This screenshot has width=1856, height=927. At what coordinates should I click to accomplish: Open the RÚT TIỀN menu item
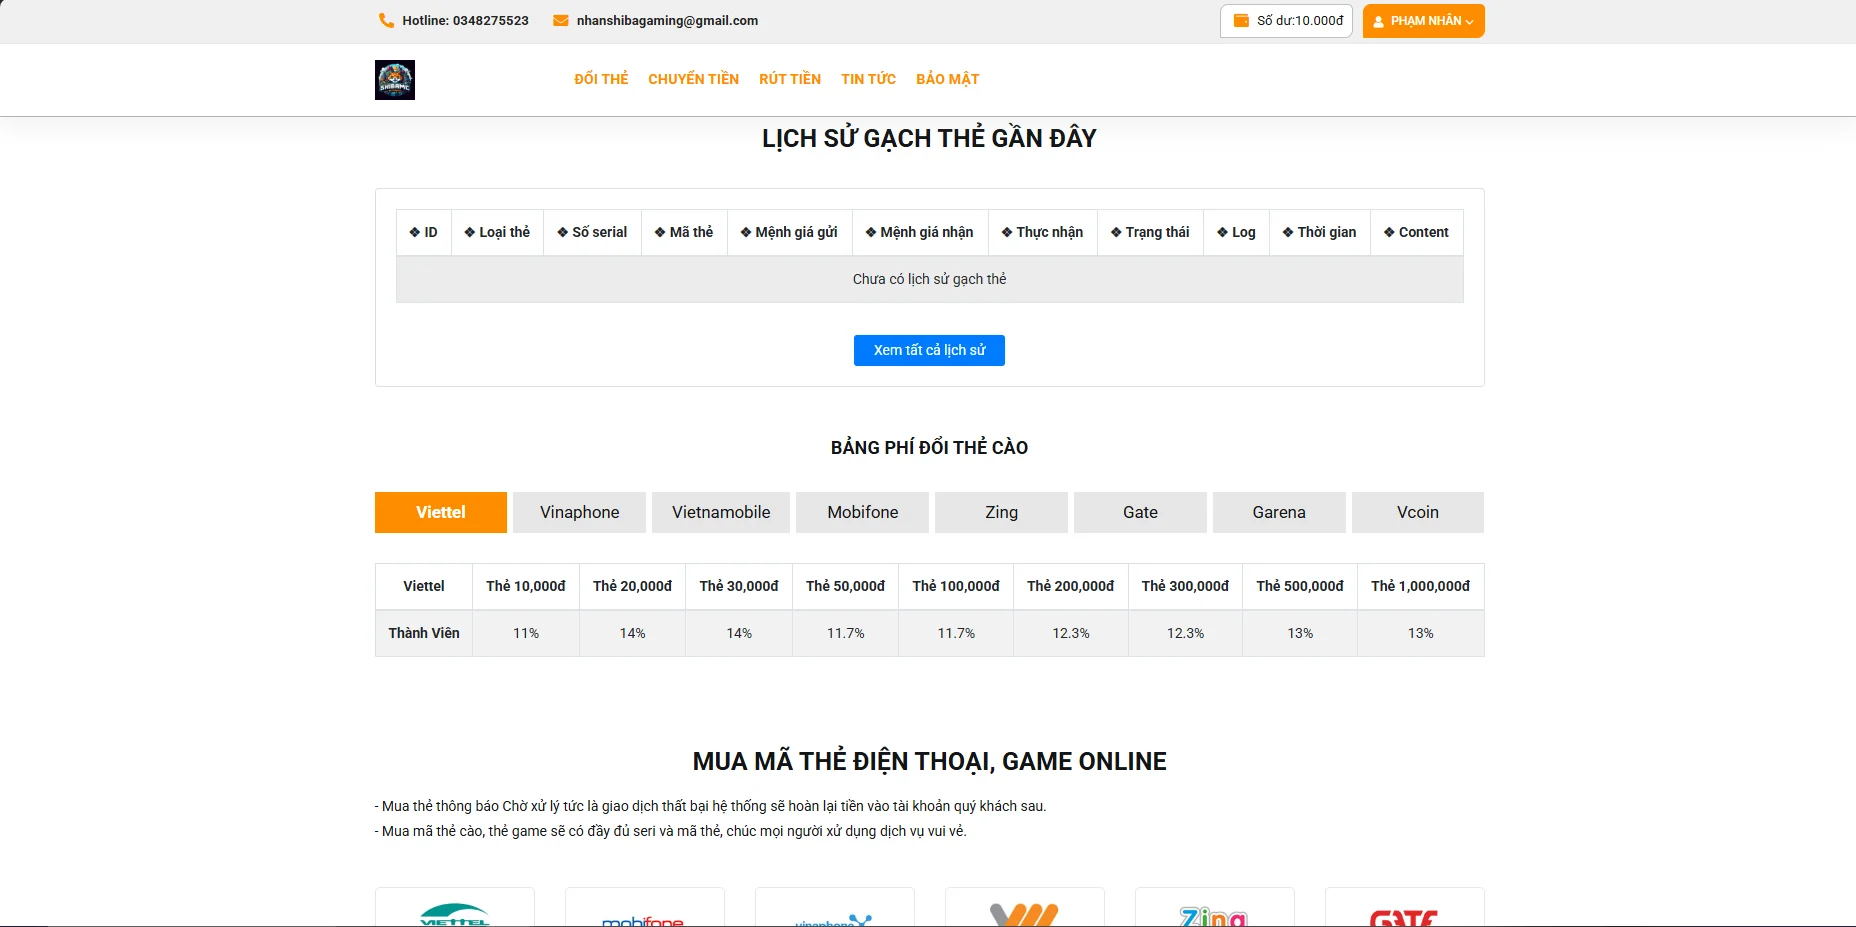(790, 79)
